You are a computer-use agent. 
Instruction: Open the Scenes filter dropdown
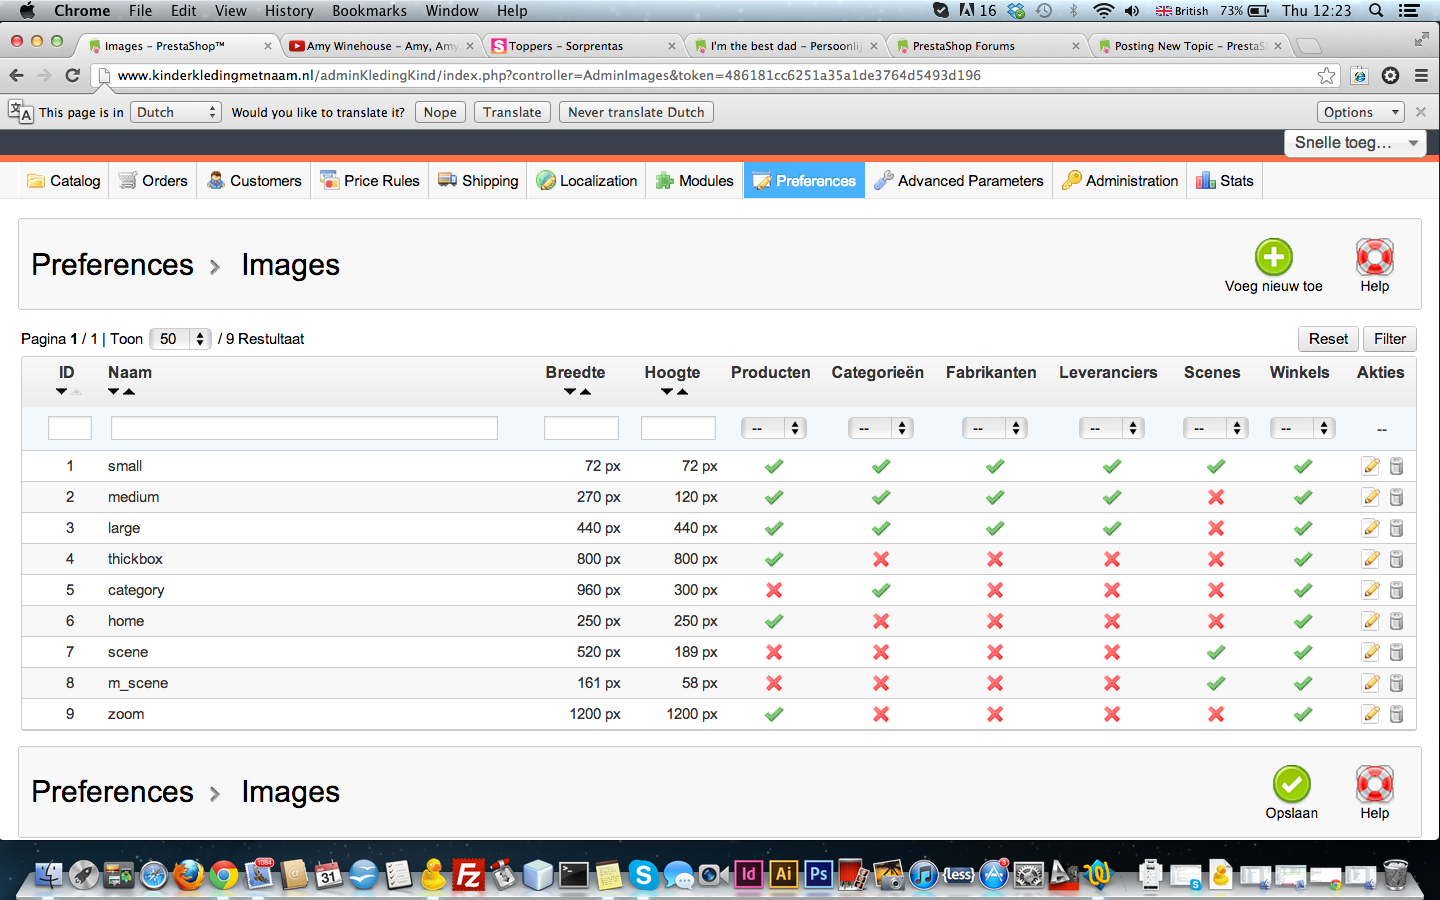[x=1216, y=428]
